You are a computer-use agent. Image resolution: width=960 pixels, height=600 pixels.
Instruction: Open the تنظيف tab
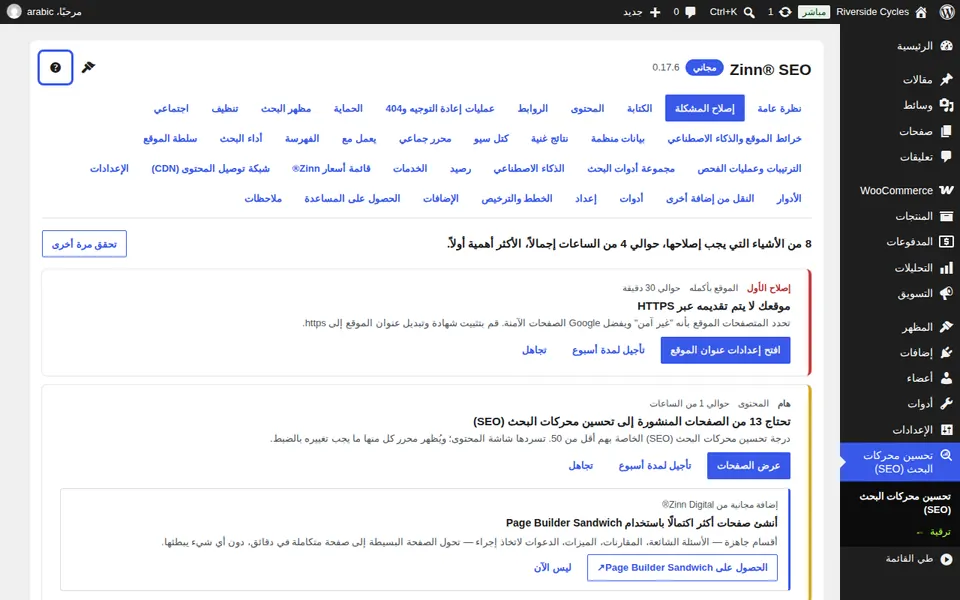tap(225, 108)
